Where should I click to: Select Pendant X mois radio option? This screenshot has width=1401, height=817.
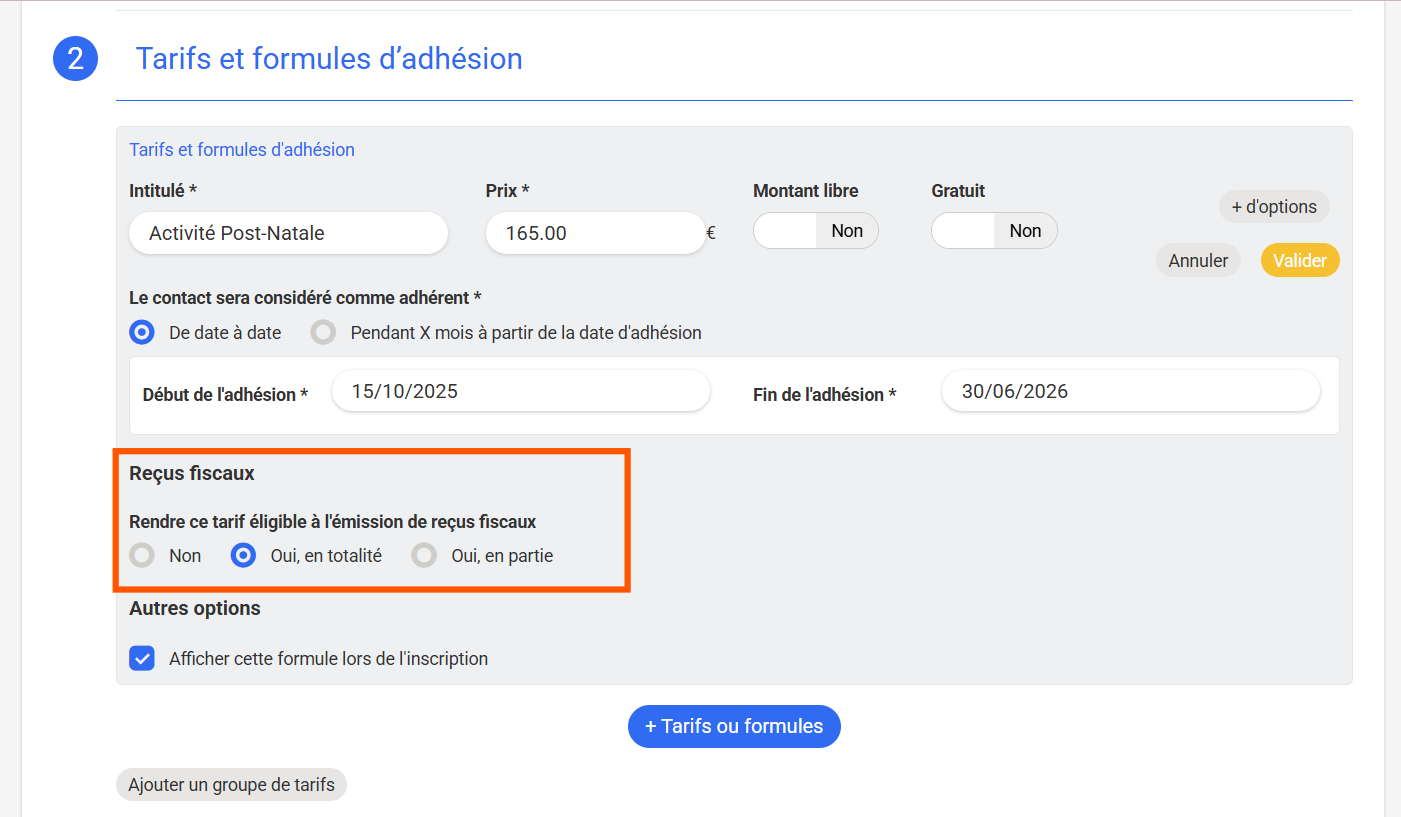coord(323,332)
